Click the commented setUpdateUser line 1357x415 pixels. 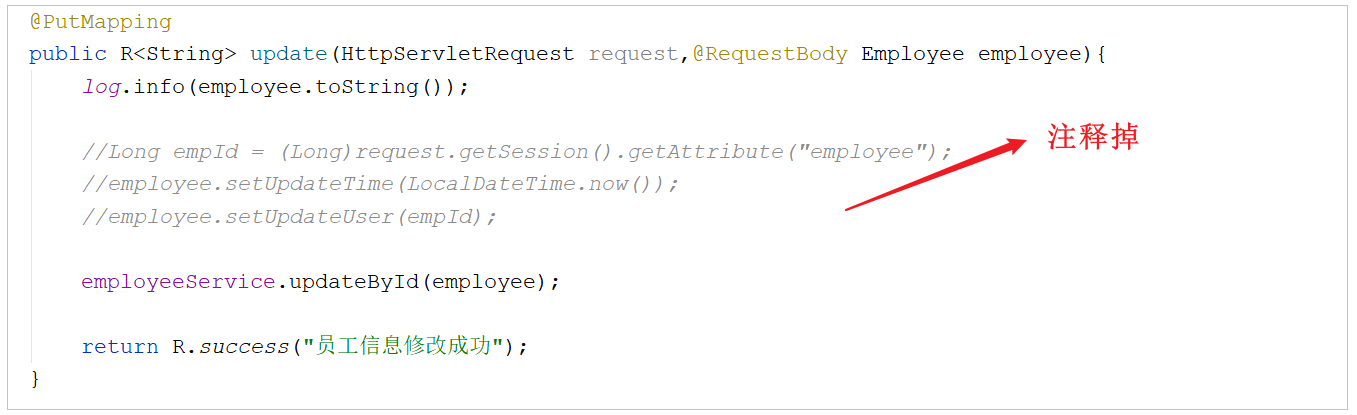pos(289,217)
